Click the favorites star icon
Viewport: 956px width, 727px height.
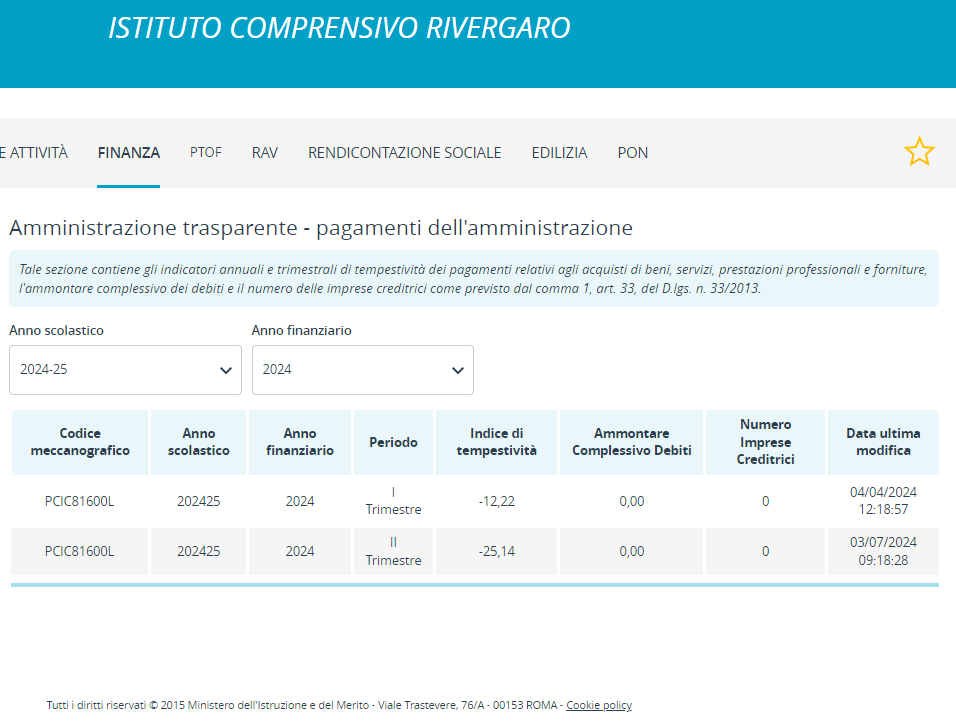(918, 152)
